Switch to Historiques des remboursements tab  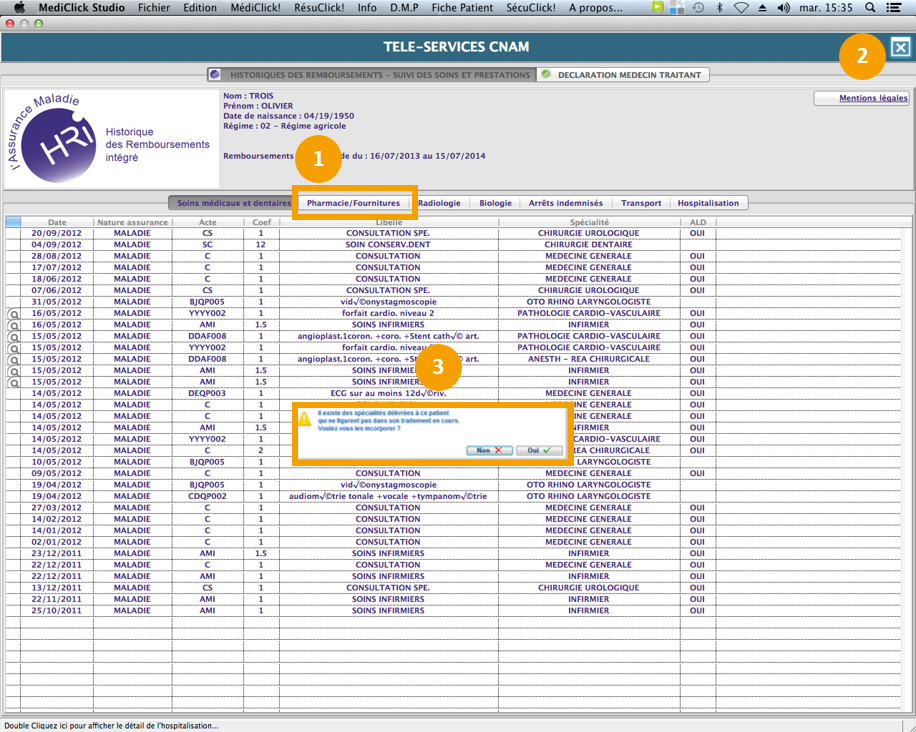372,75
